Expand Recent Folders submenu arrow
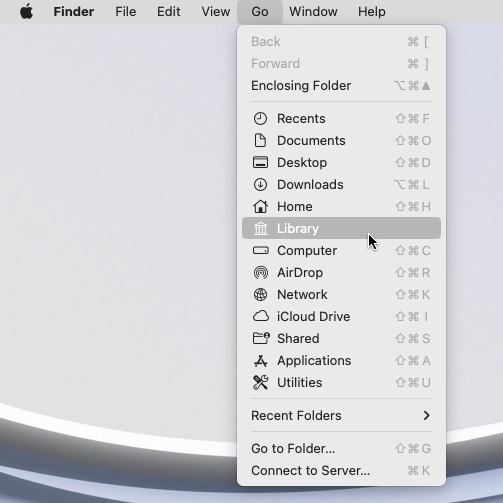 point(426,416)
